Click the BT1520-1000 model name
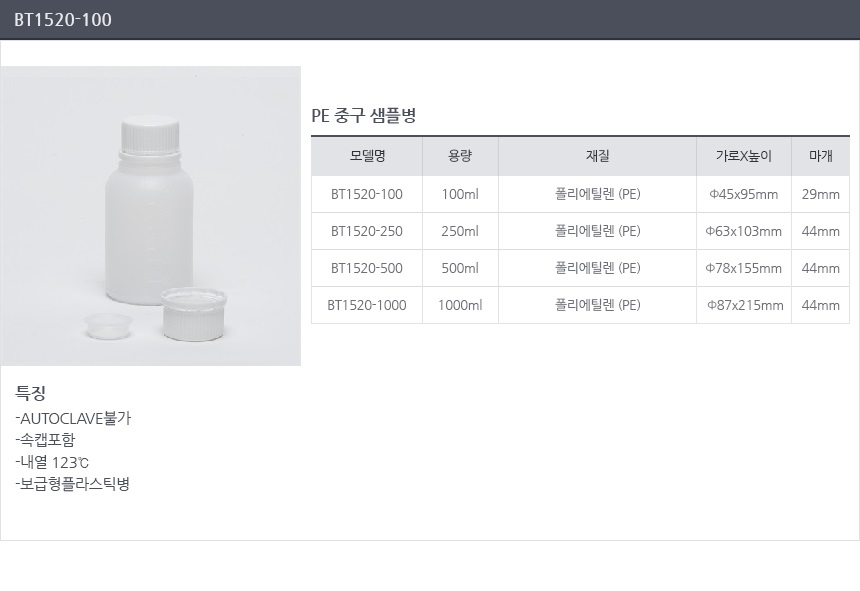 [x=367, y=305]
